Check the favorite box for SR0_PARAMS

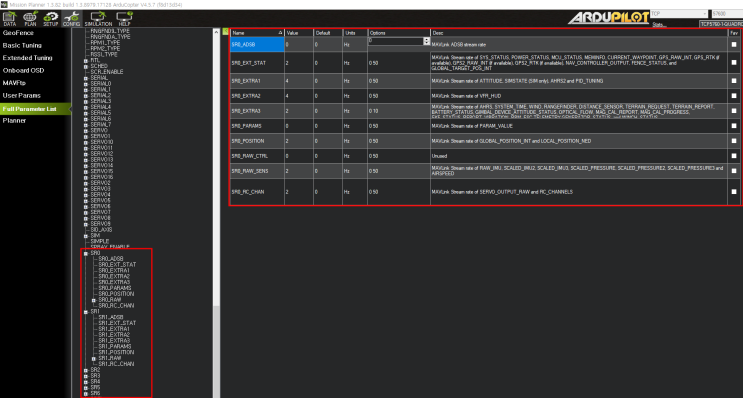point(734,126)
